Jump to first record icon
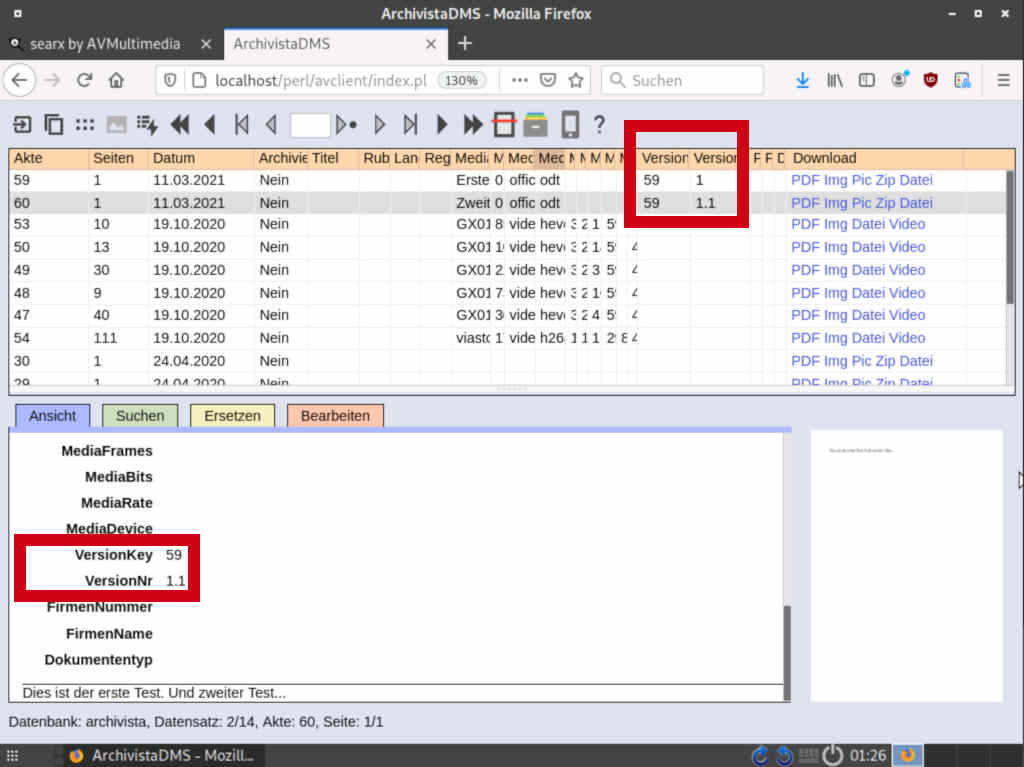 (x=242, y=124)
